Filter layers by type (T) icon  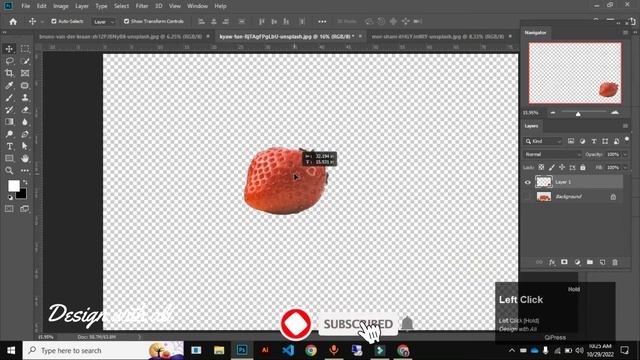click(594, 141)
